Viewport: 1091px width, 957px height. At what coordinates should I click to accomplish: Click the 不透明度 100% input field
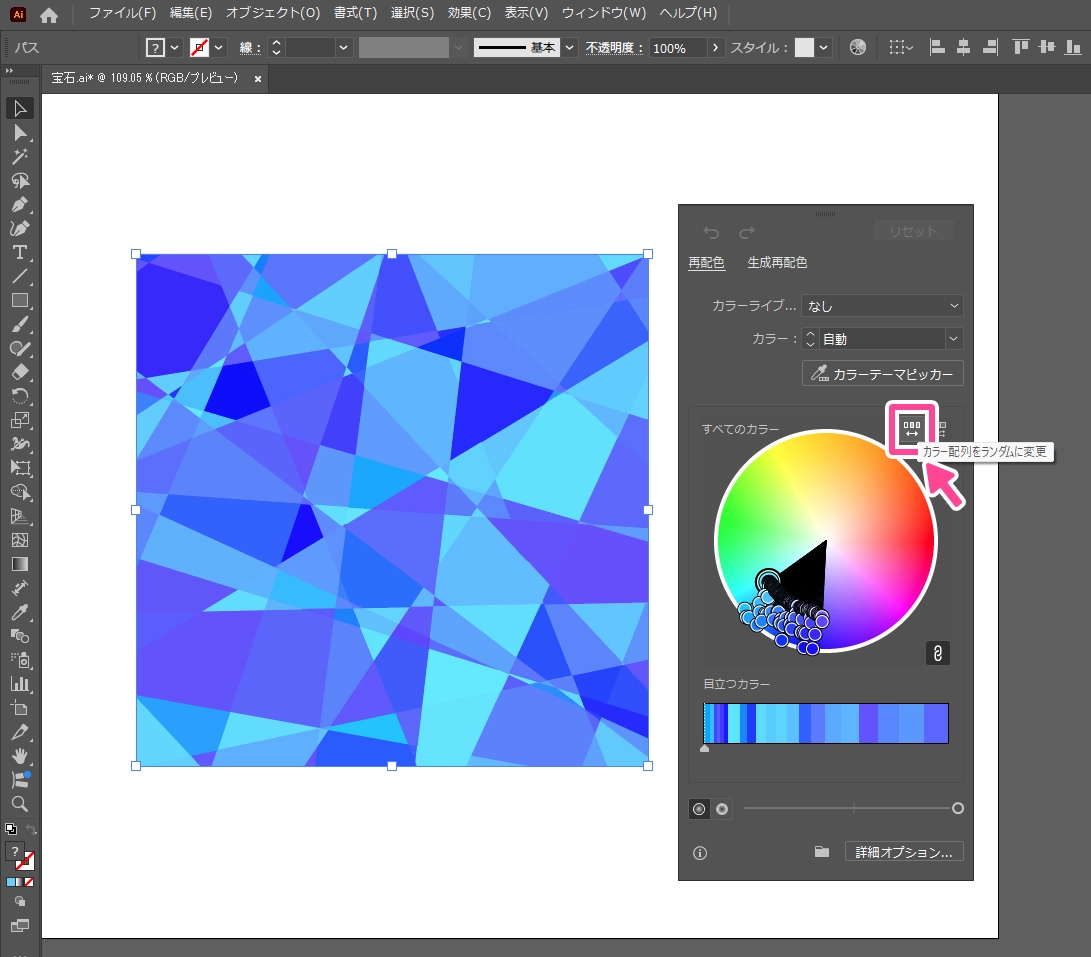pyautogui.click(x=677, y=48)
